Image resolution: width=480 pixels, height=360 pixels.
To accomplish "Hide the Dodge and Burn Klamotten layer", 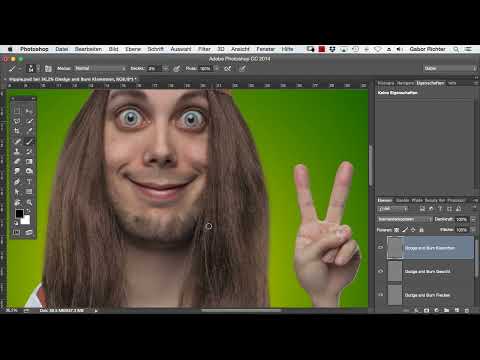I will (x=381, y=248).
